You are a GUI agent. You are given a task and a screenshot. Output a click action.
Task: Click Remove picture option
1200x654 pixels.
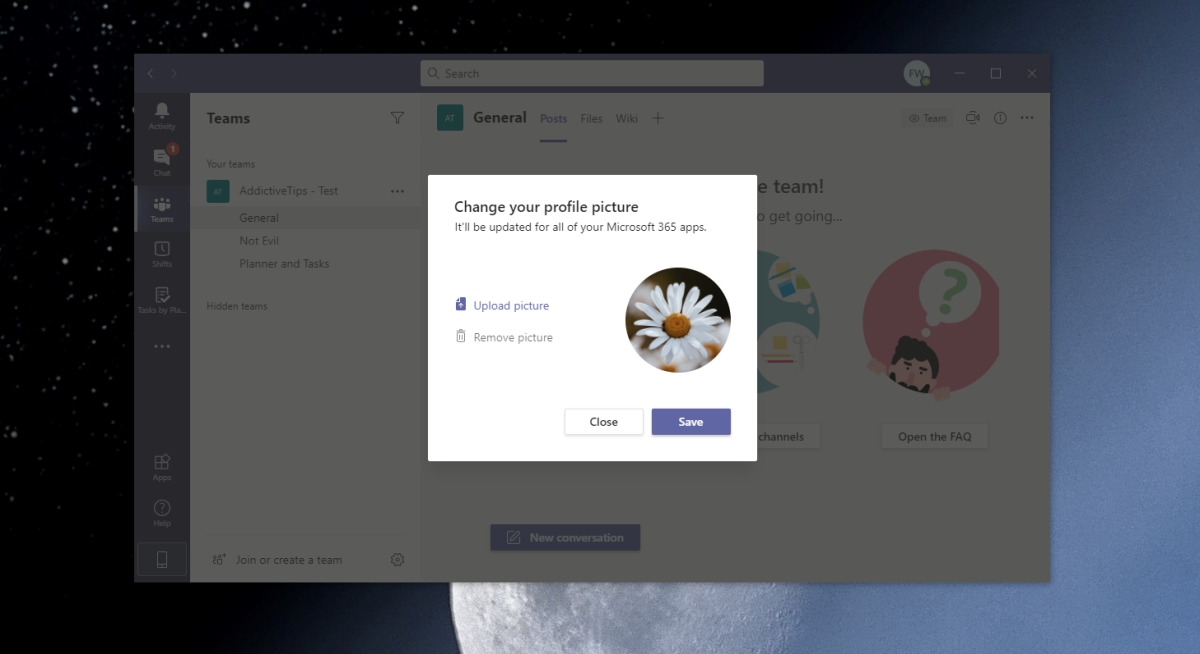coord(504,337)
